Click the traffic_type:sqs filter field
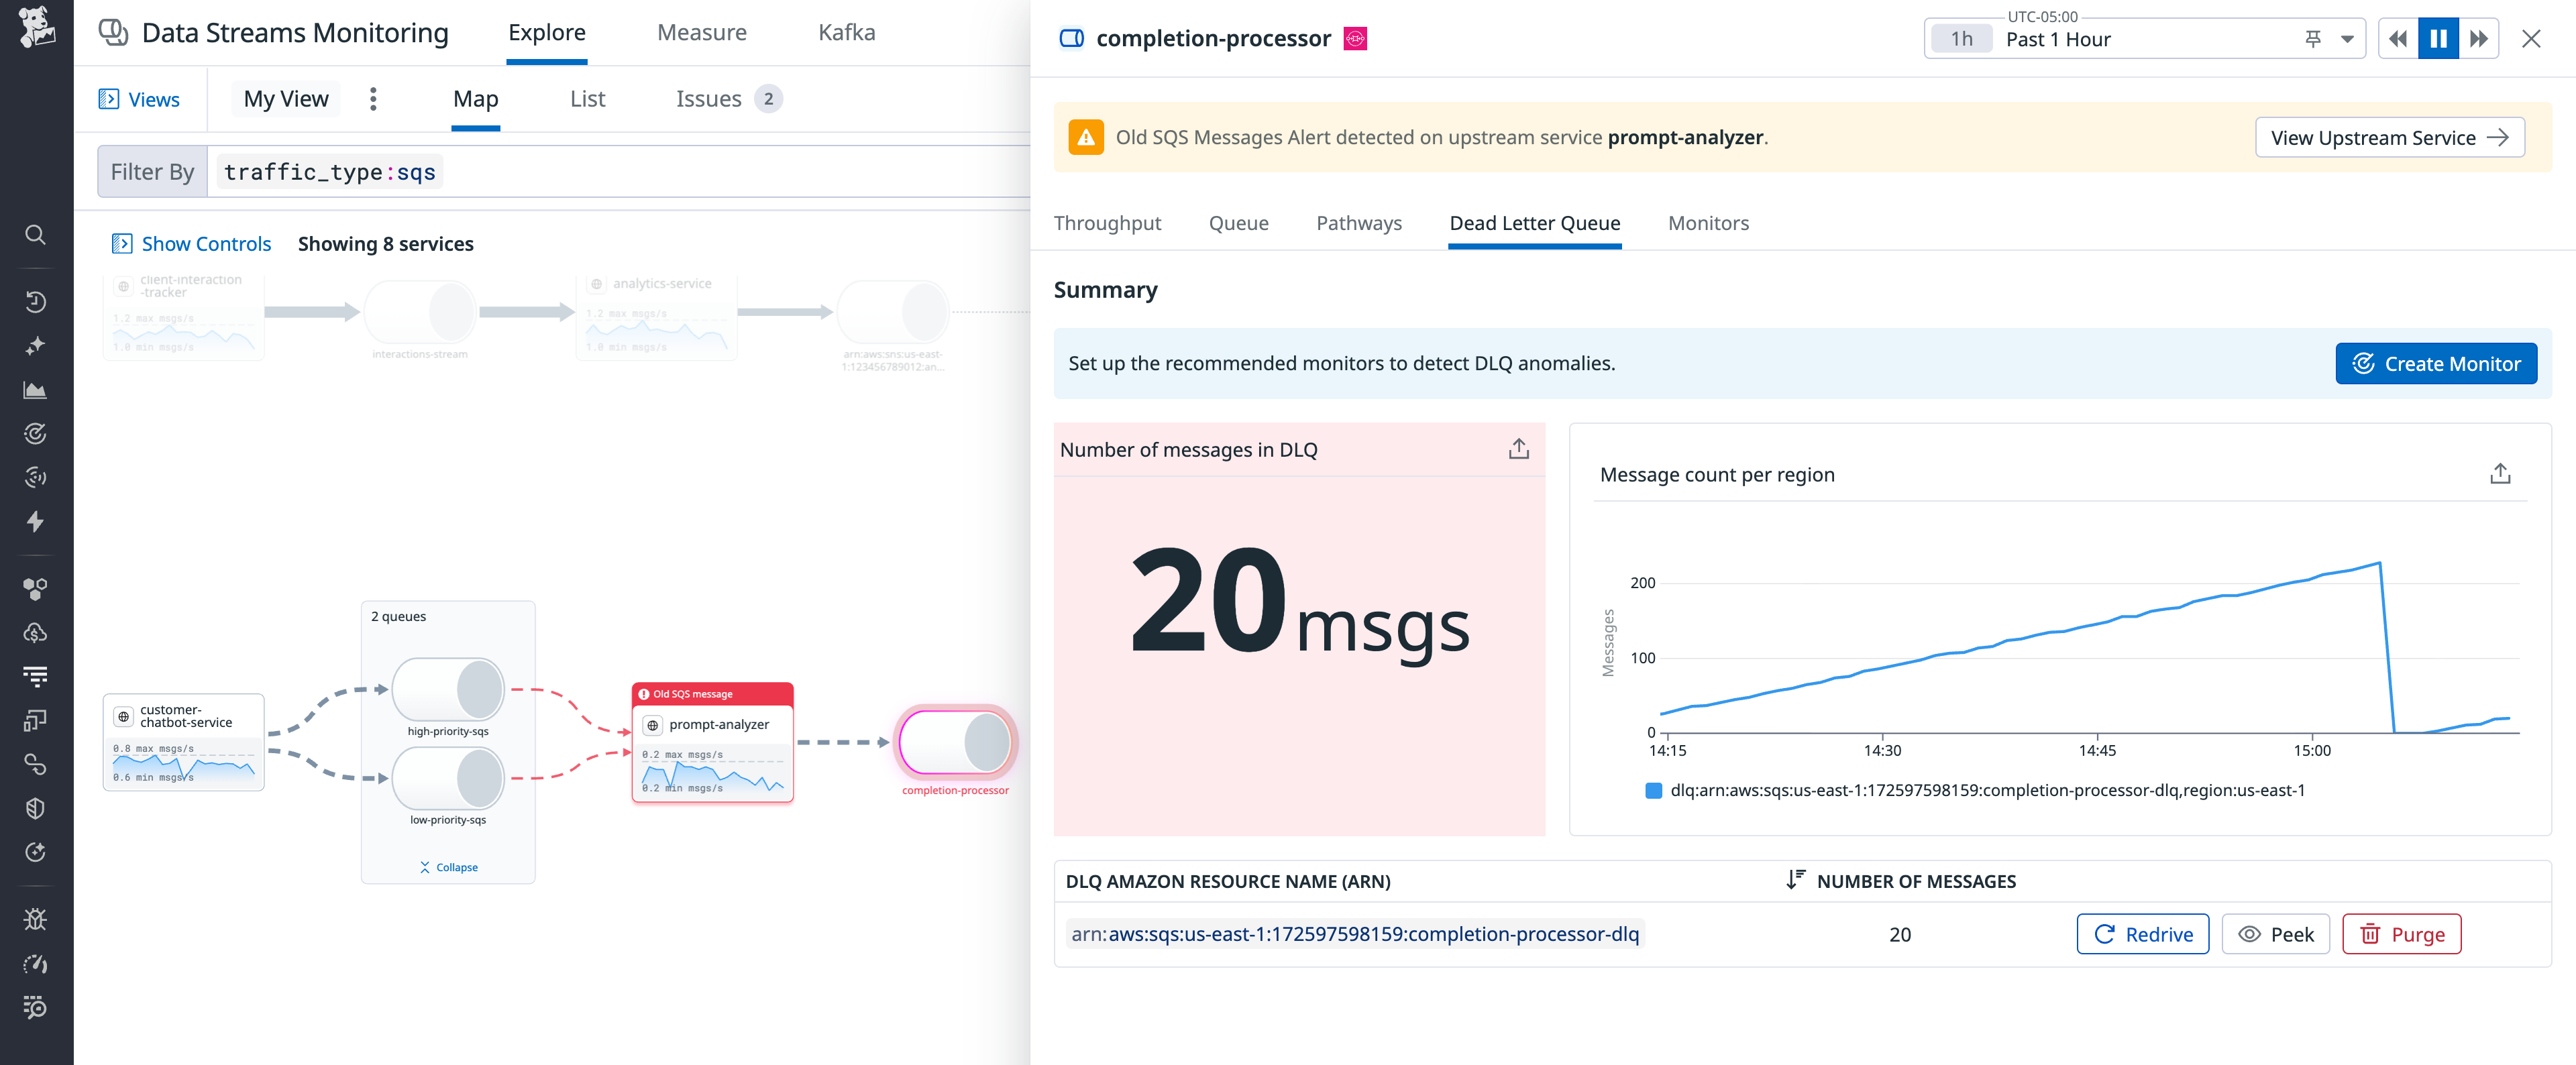2576x1065 pixels. 329,171
